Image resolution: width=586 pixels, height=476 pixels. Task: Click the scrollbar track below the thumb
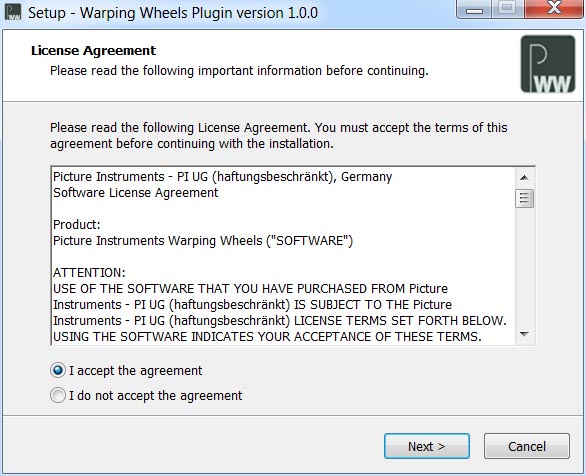(x=524, y=267)
